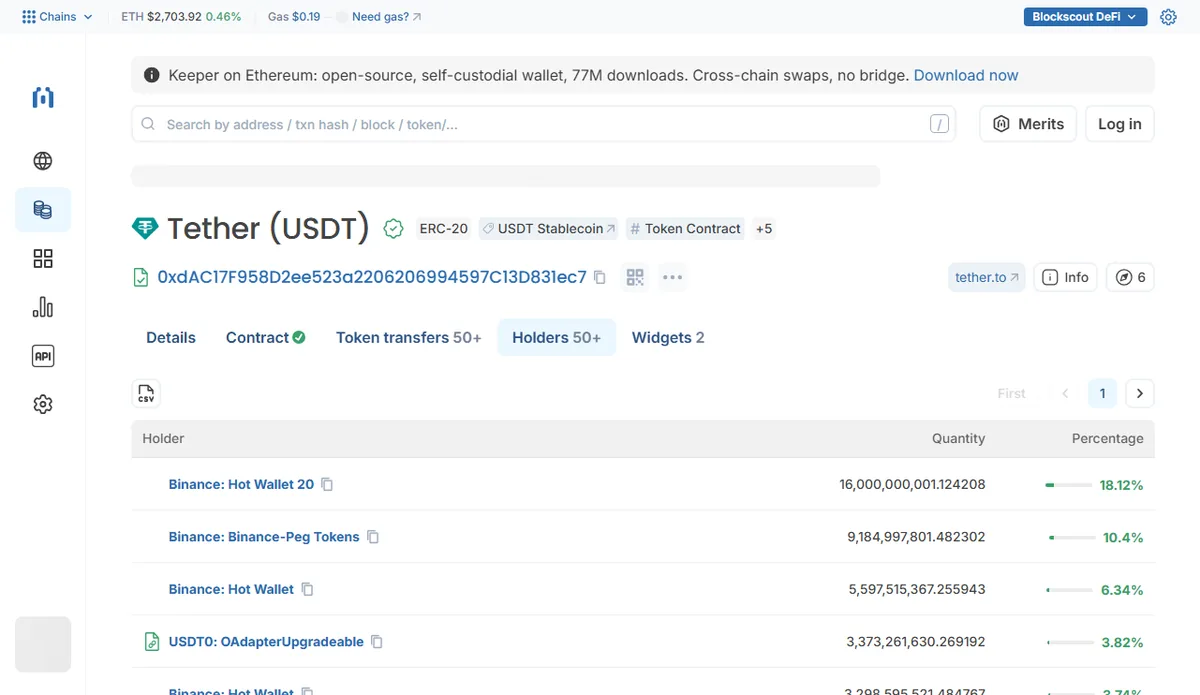Click the slash shortcut key icon
The image size is (1200, 695).
coord(939,124)
